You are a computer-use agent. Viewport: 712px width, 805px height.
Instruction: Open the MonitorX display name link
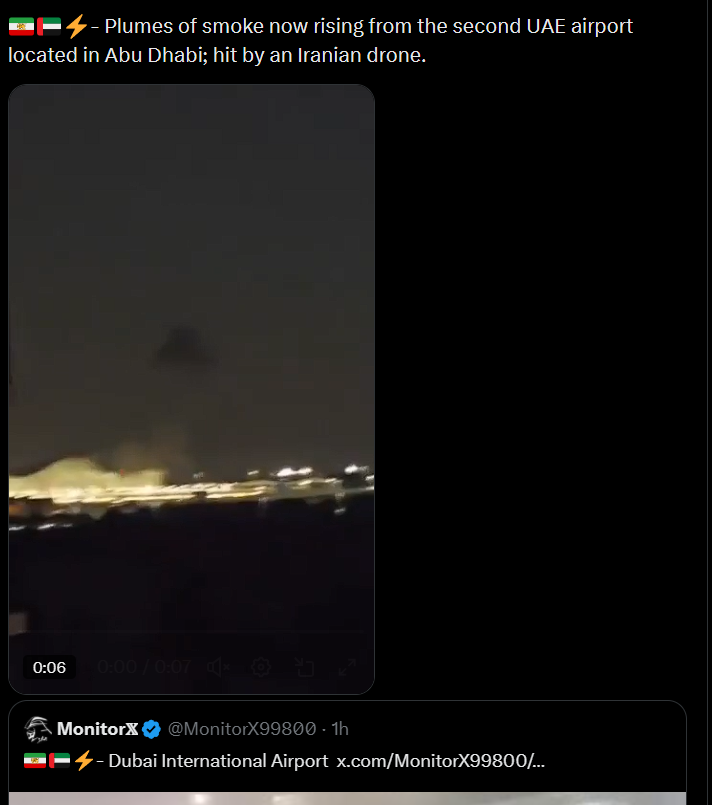coord(97,728)
